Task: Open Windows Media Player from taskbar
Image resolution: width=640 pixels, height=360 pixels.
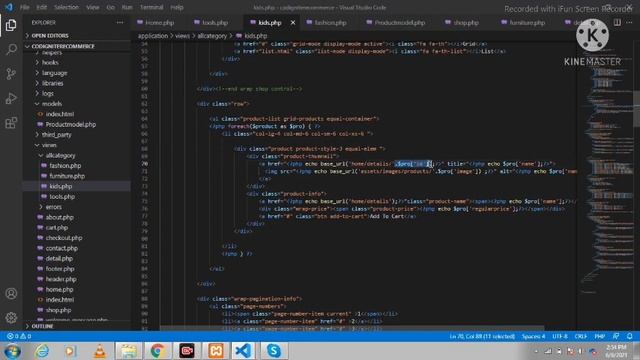Action: click(x=70, y=351)
